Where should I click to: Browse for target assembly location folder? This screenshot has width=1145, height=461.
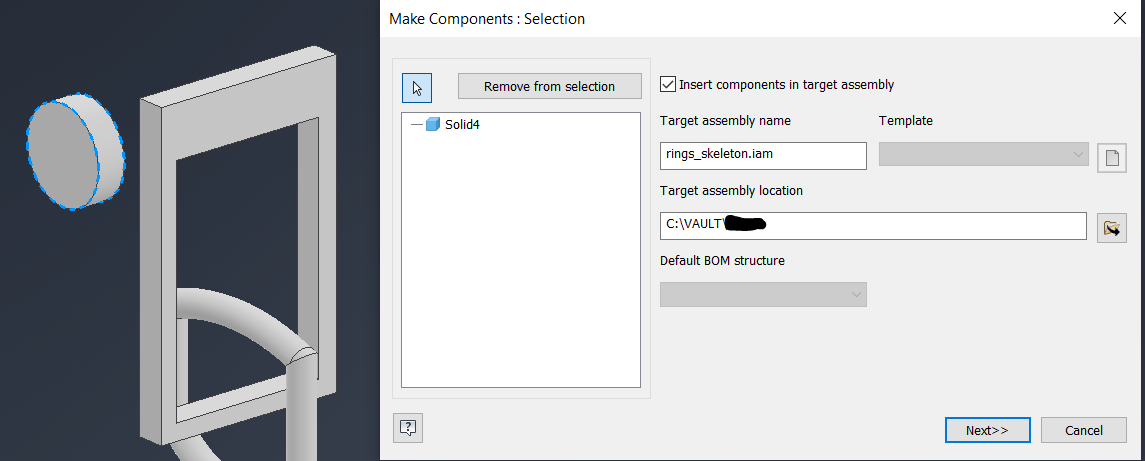pos(1111,228)
